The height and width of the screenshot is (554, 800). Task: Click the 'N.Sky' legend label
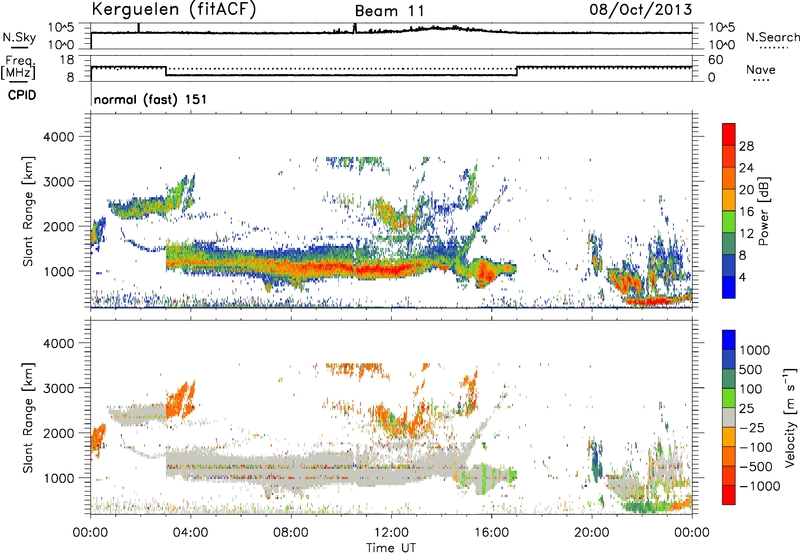pyautogui.click(x=19, y=38)
